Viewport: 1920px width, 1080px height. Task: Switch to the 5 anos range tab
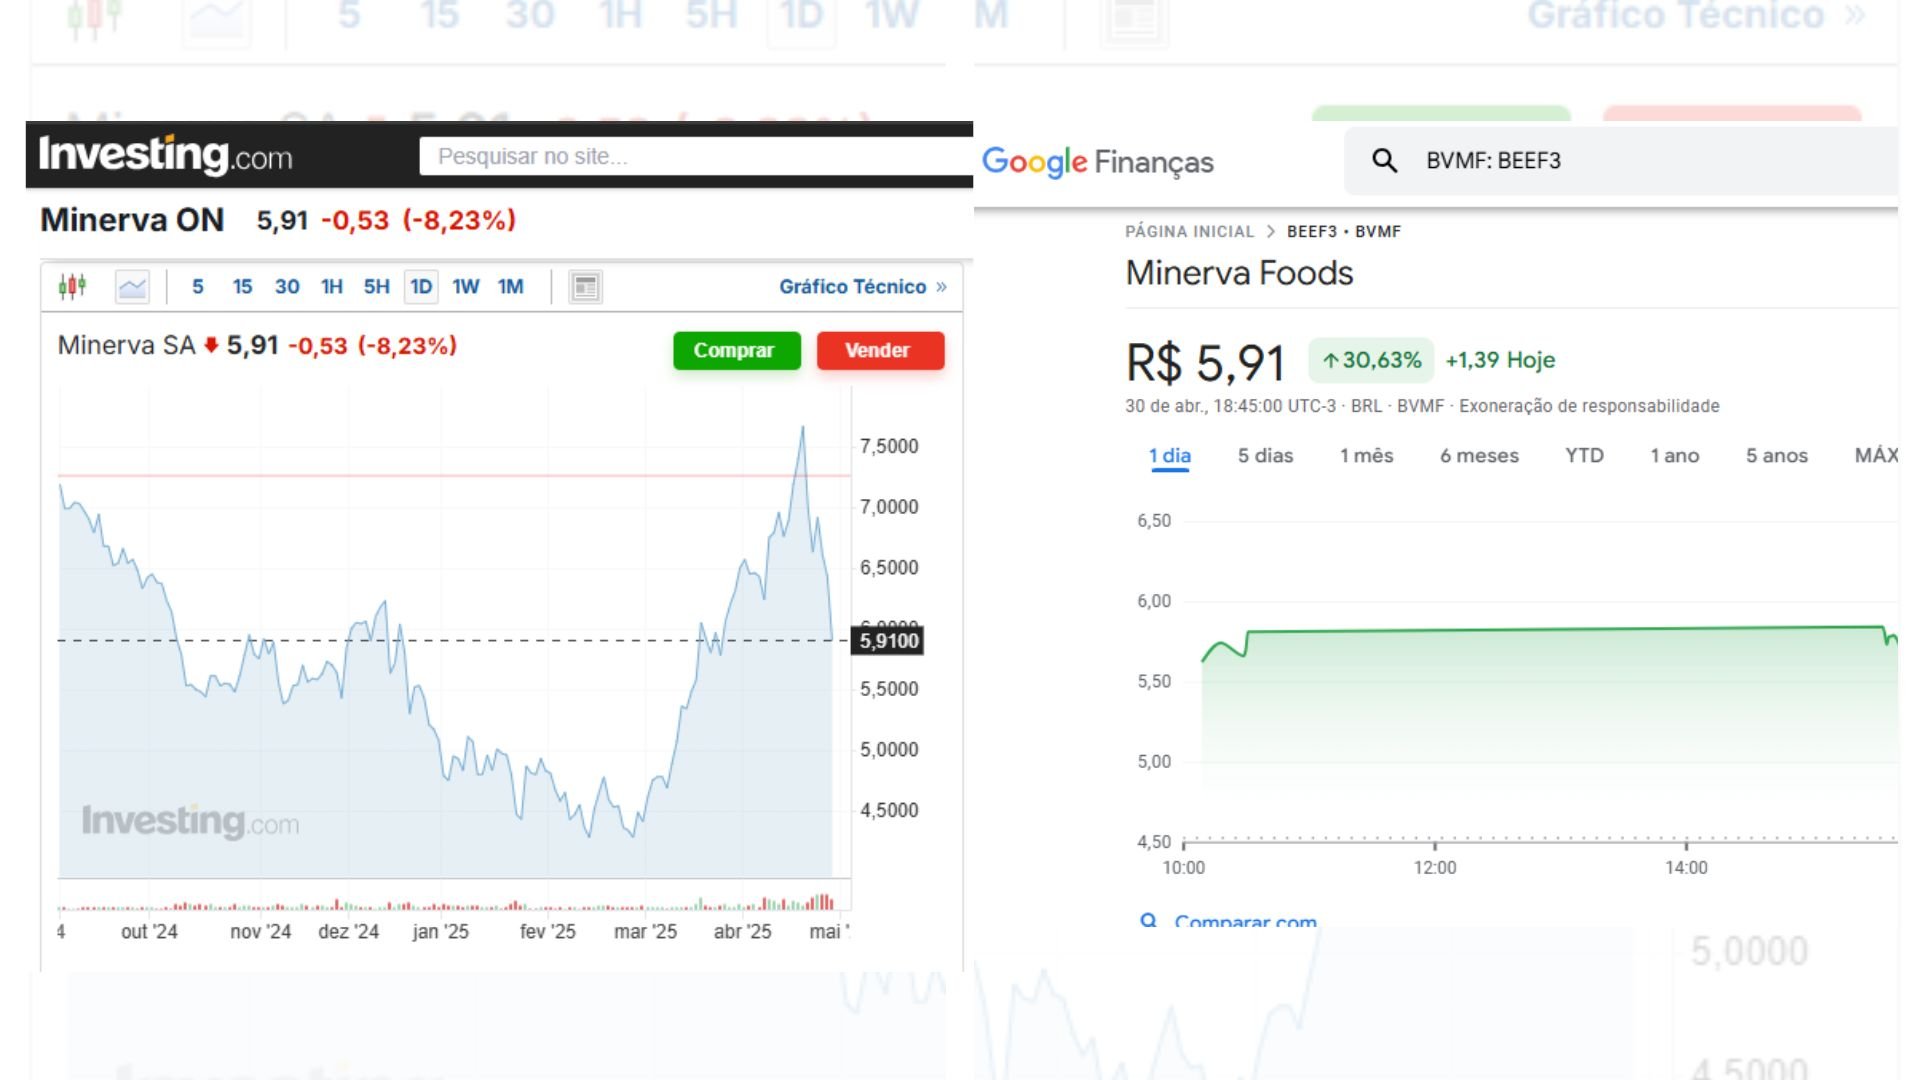tap(1776, 456)
